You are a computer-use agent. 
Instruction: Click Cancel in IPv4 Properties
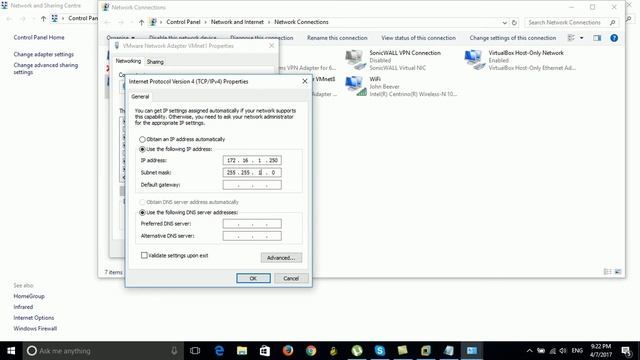(x=291, y=278)
